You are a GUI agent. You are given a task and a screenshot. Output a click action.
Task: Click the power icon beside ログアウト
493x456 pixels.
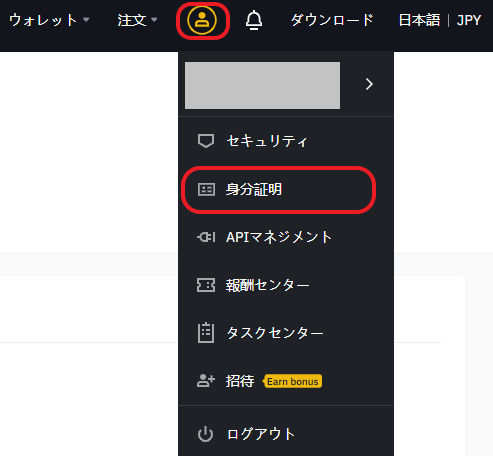(205, 434)
